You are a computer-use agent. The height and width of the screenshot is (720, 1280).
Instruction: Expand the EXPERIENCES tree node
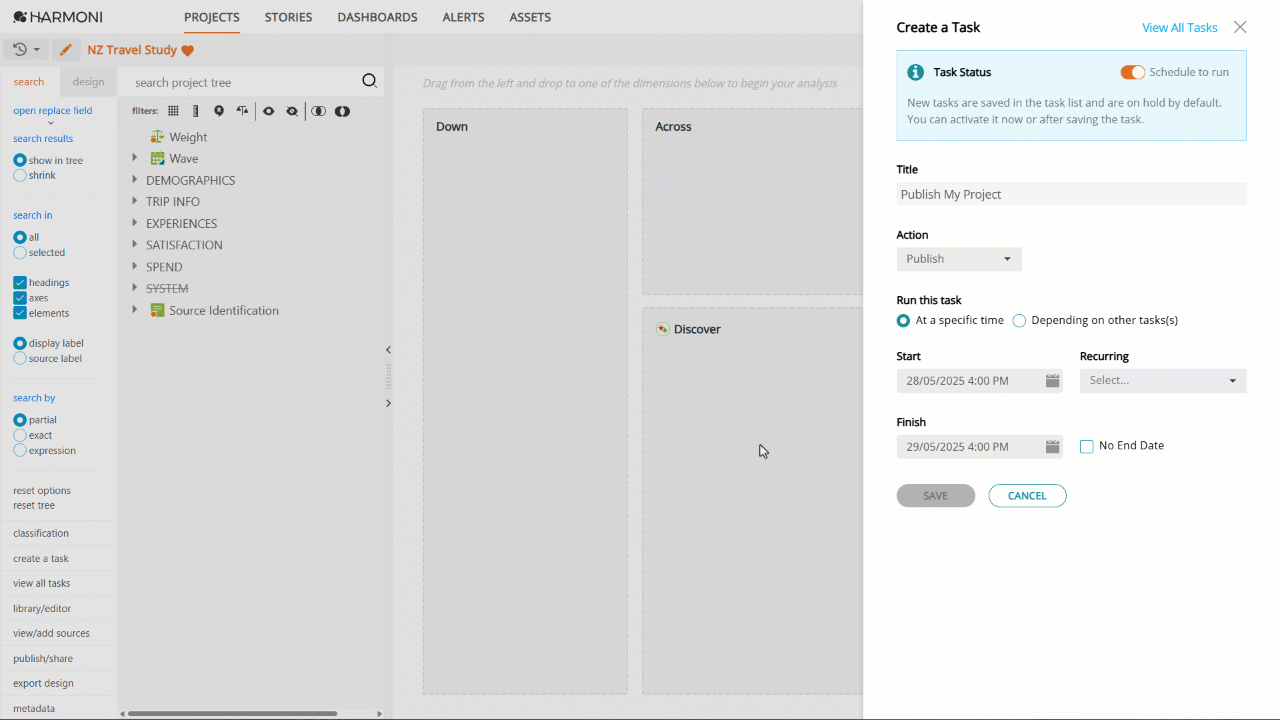[135, 223]
